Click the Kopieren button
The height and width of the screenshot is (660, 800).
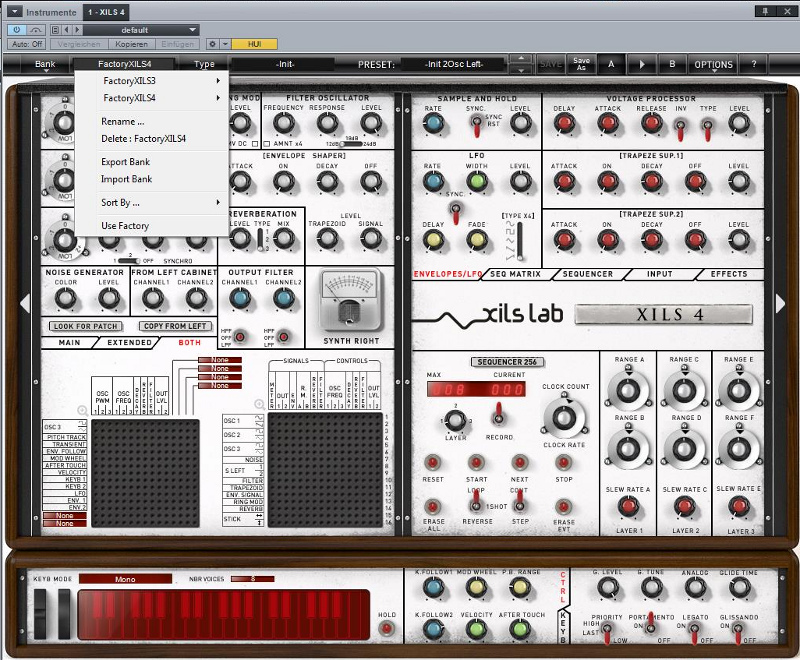[131, 44]
